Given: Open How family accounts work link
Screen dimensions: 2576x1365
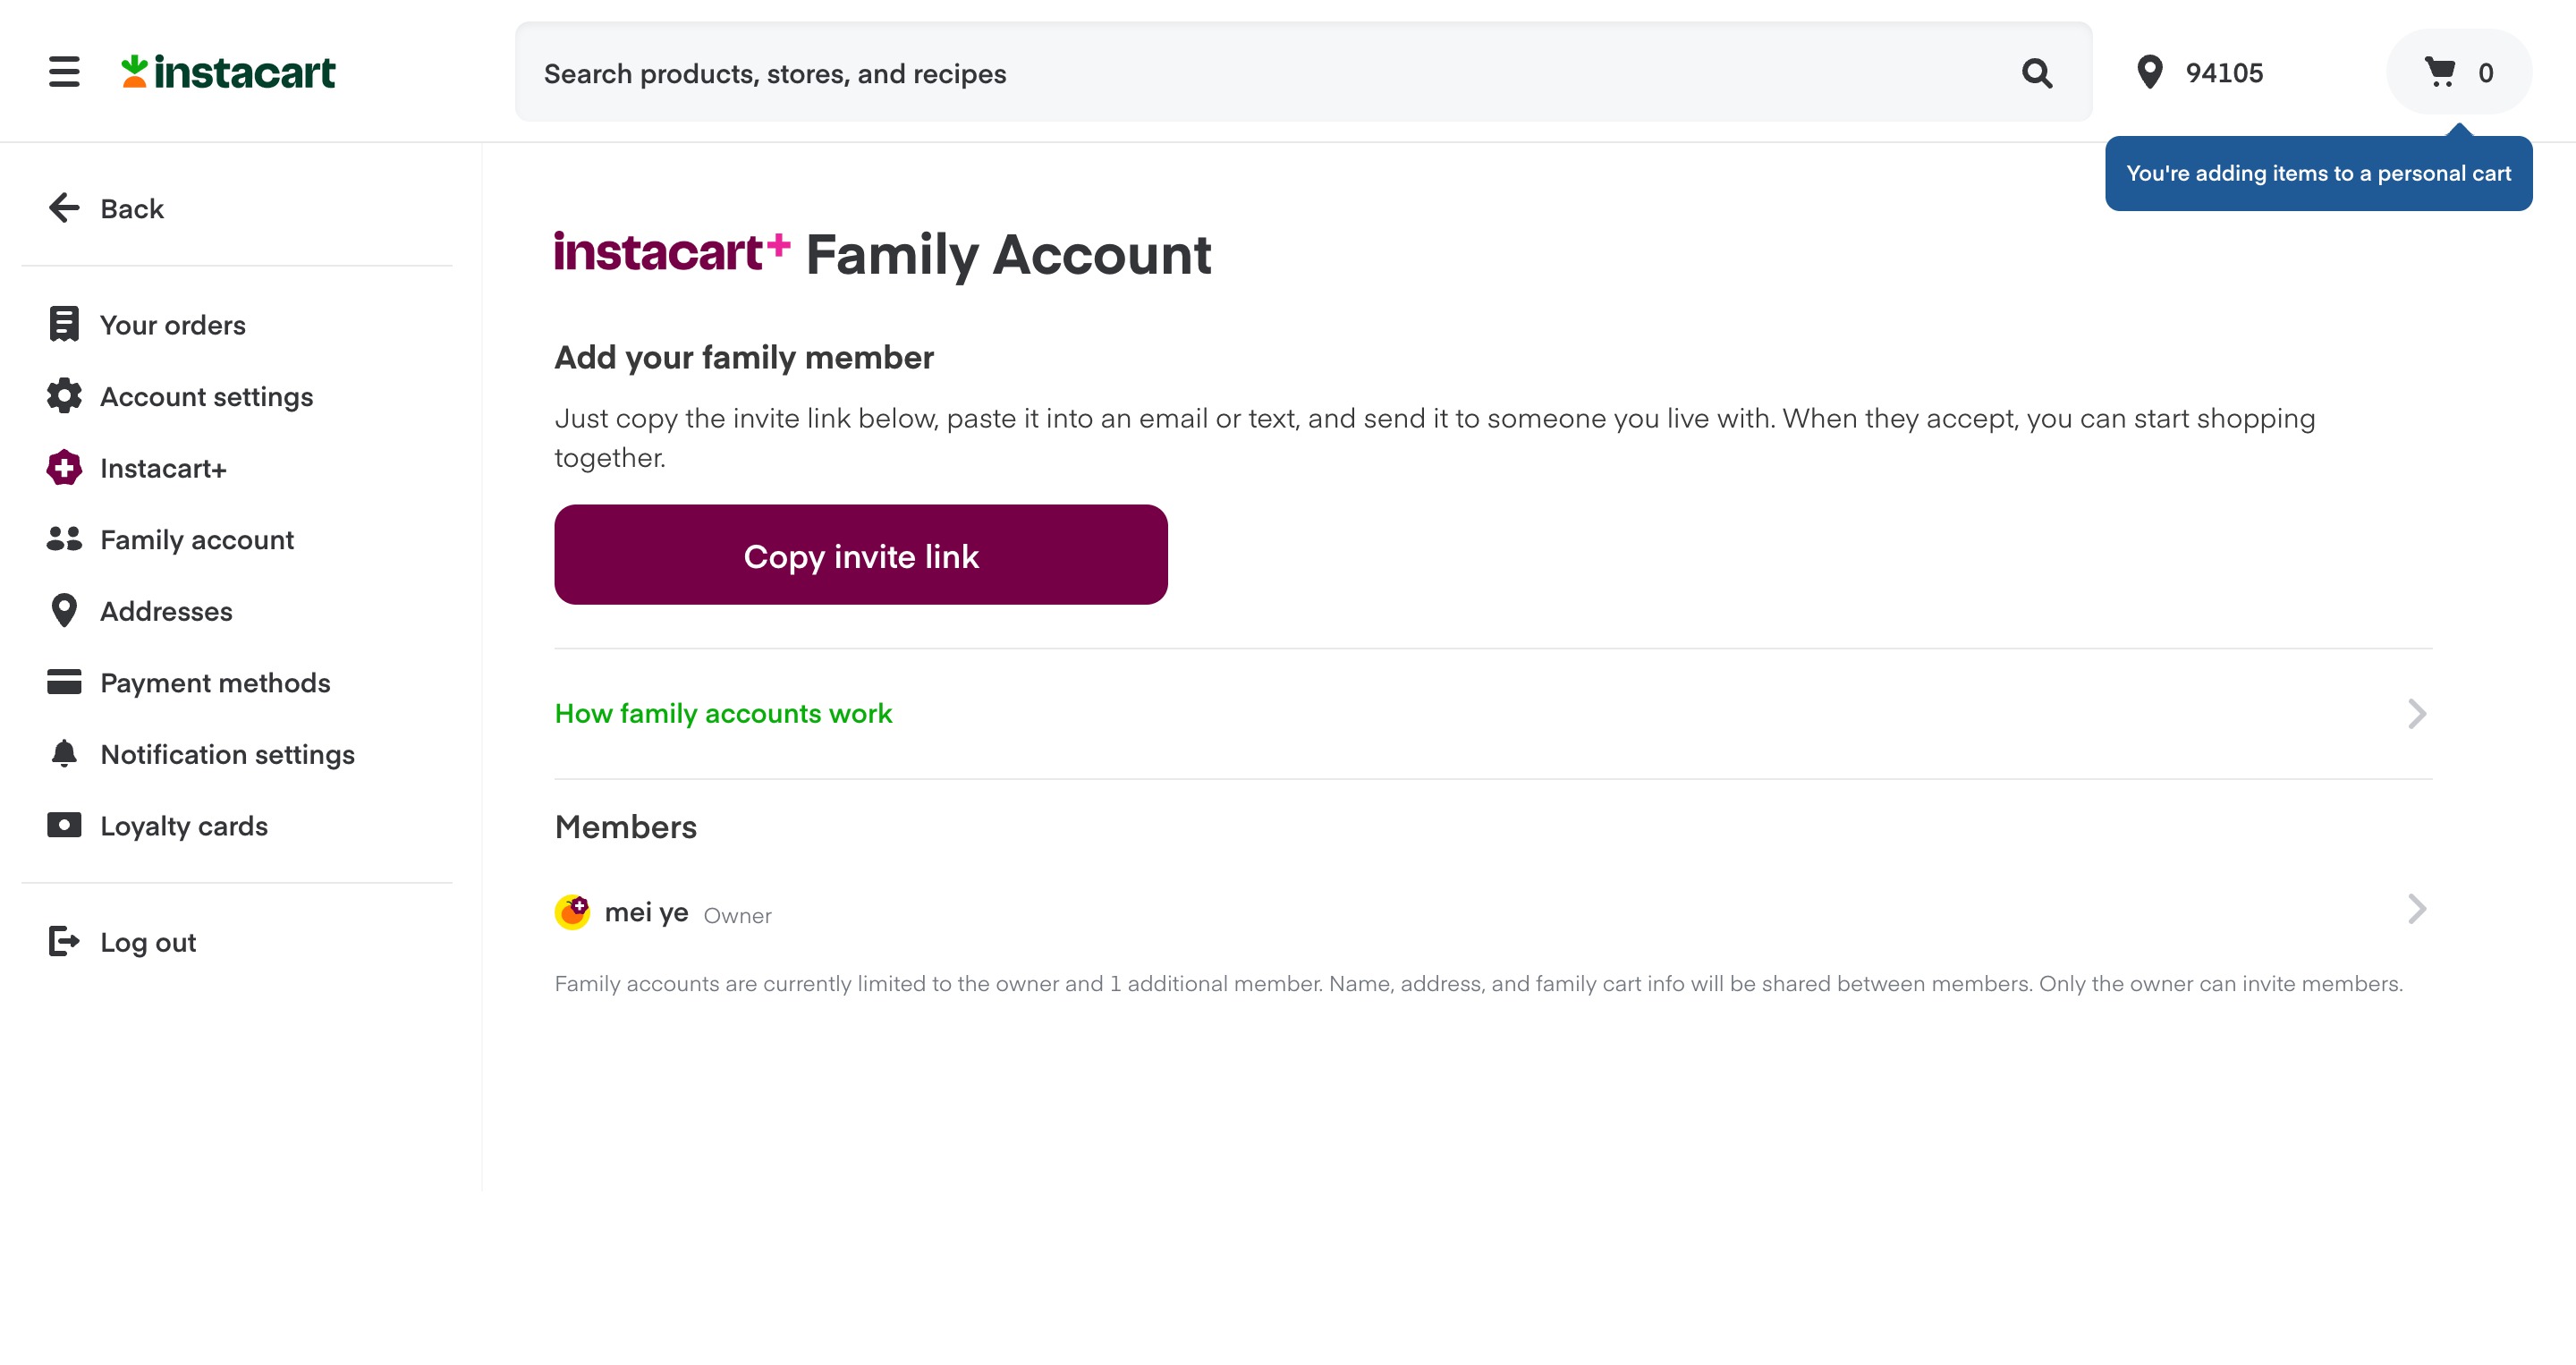Looking at the screenshot, I should click(x=723, y=713).
